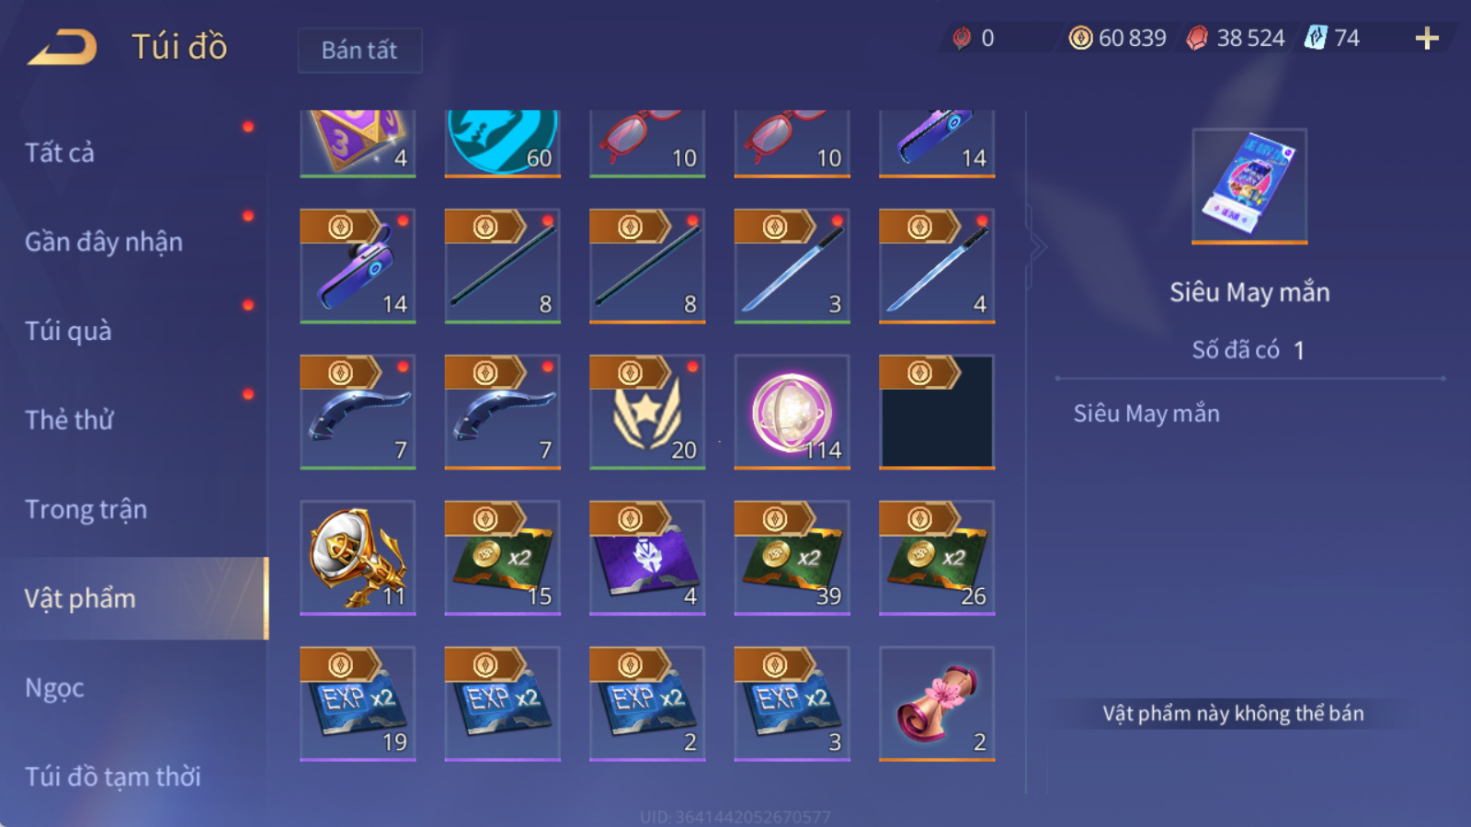This screenshot has height=827, width=1471.
Task: Pick the star emblem item with 20
Action: point(647,412)
